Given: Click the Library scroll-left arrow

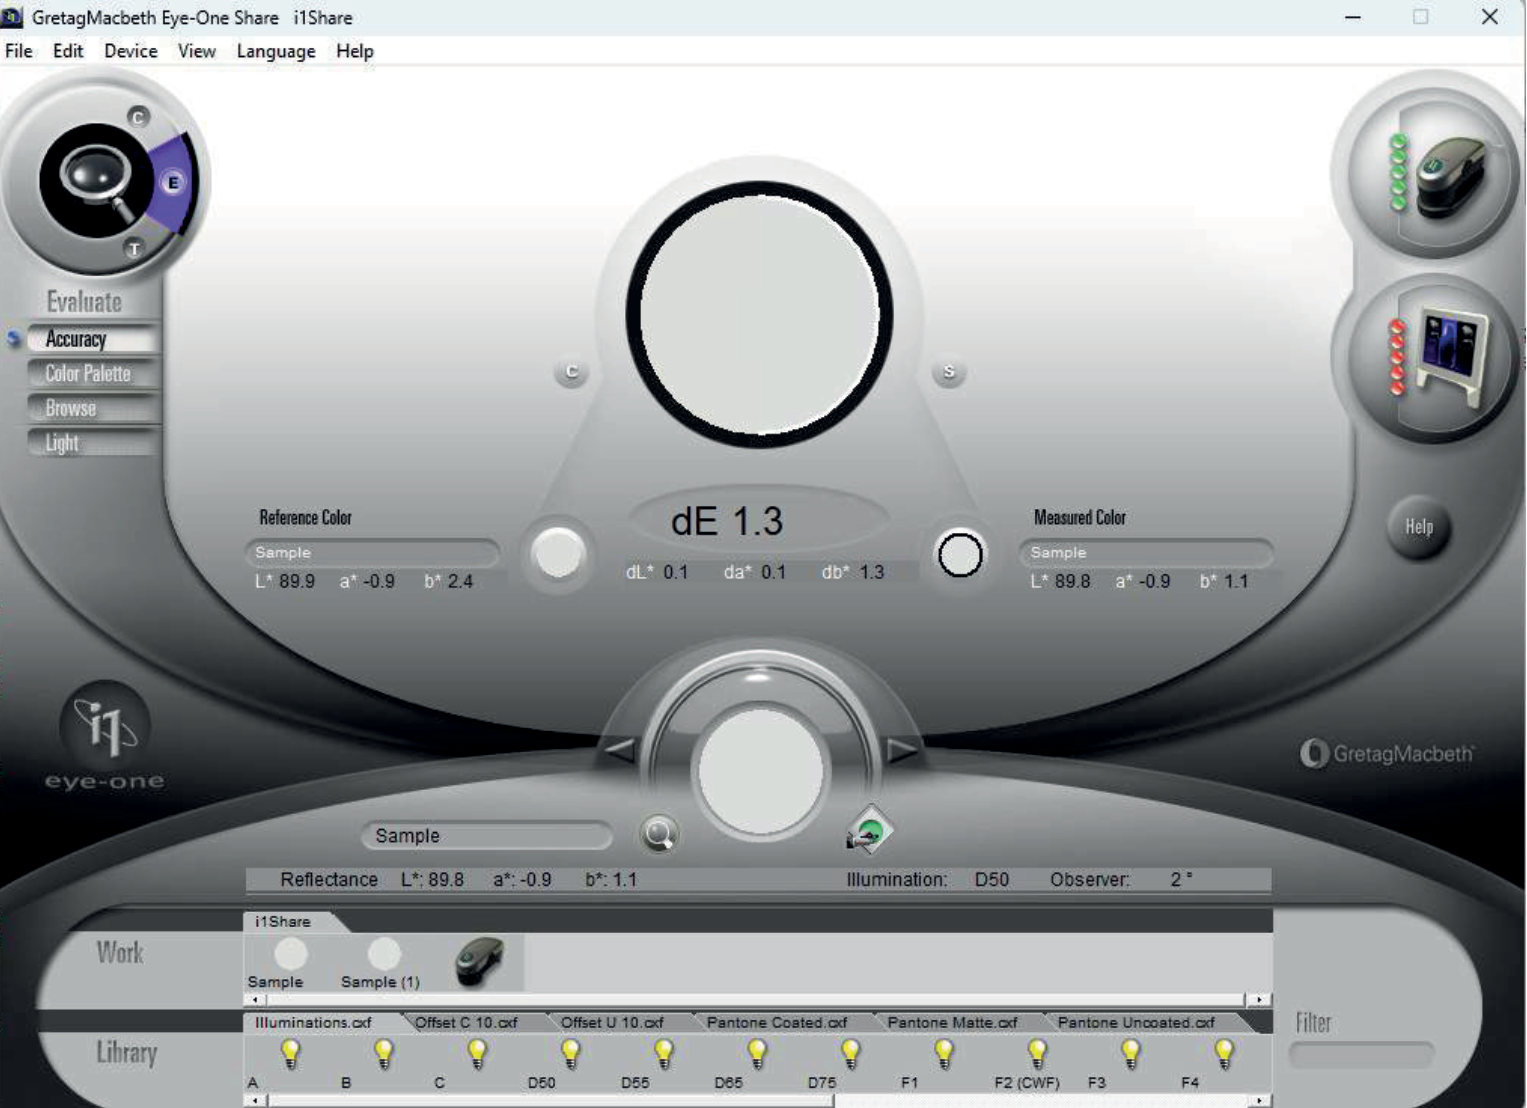Looking at the screenshot, I should click(256, 1101).
